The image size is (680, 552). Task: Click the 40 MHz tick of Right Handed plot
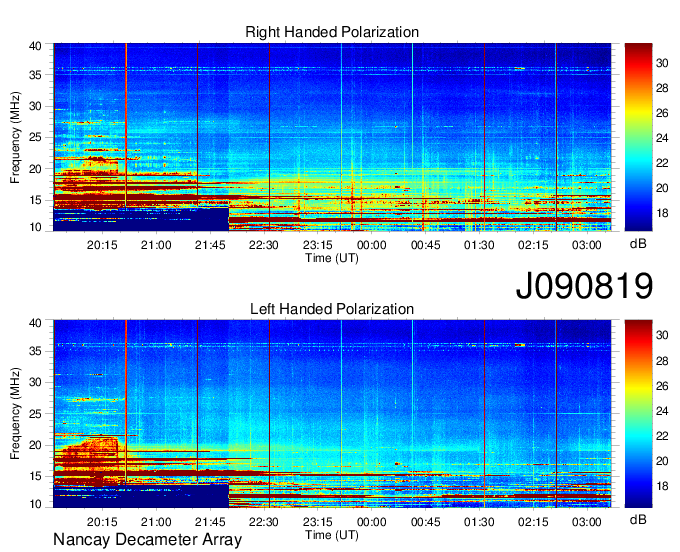[x=35, y=46]
